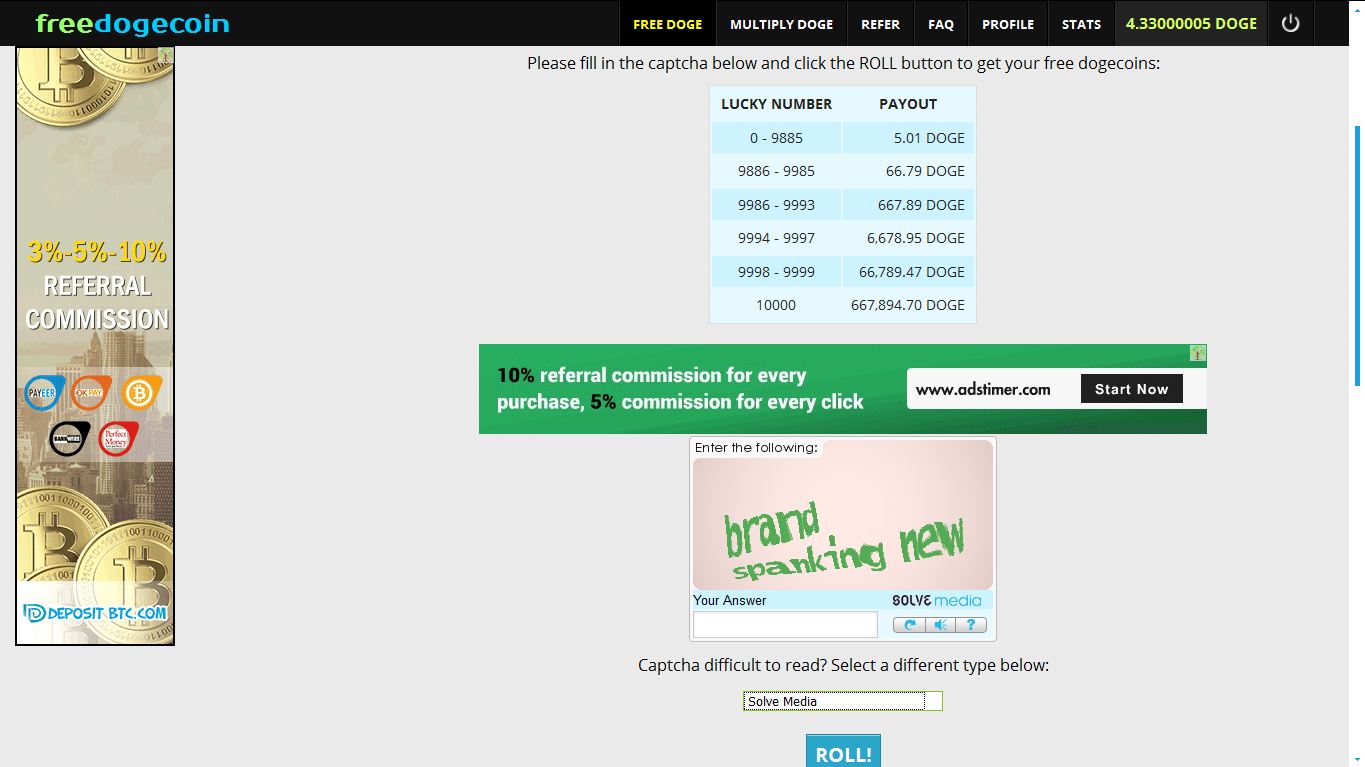Click the 10000 lucky number cell

776,305
